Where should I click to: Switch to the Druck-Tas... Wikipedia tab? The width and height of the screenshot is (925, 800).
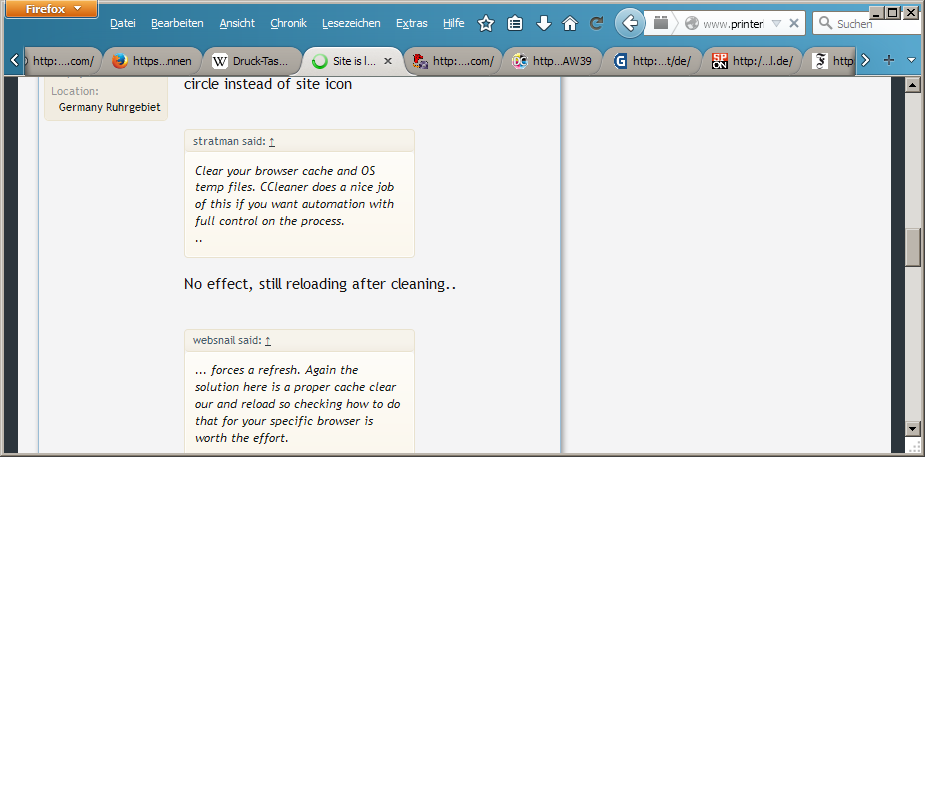pos(252,61)
